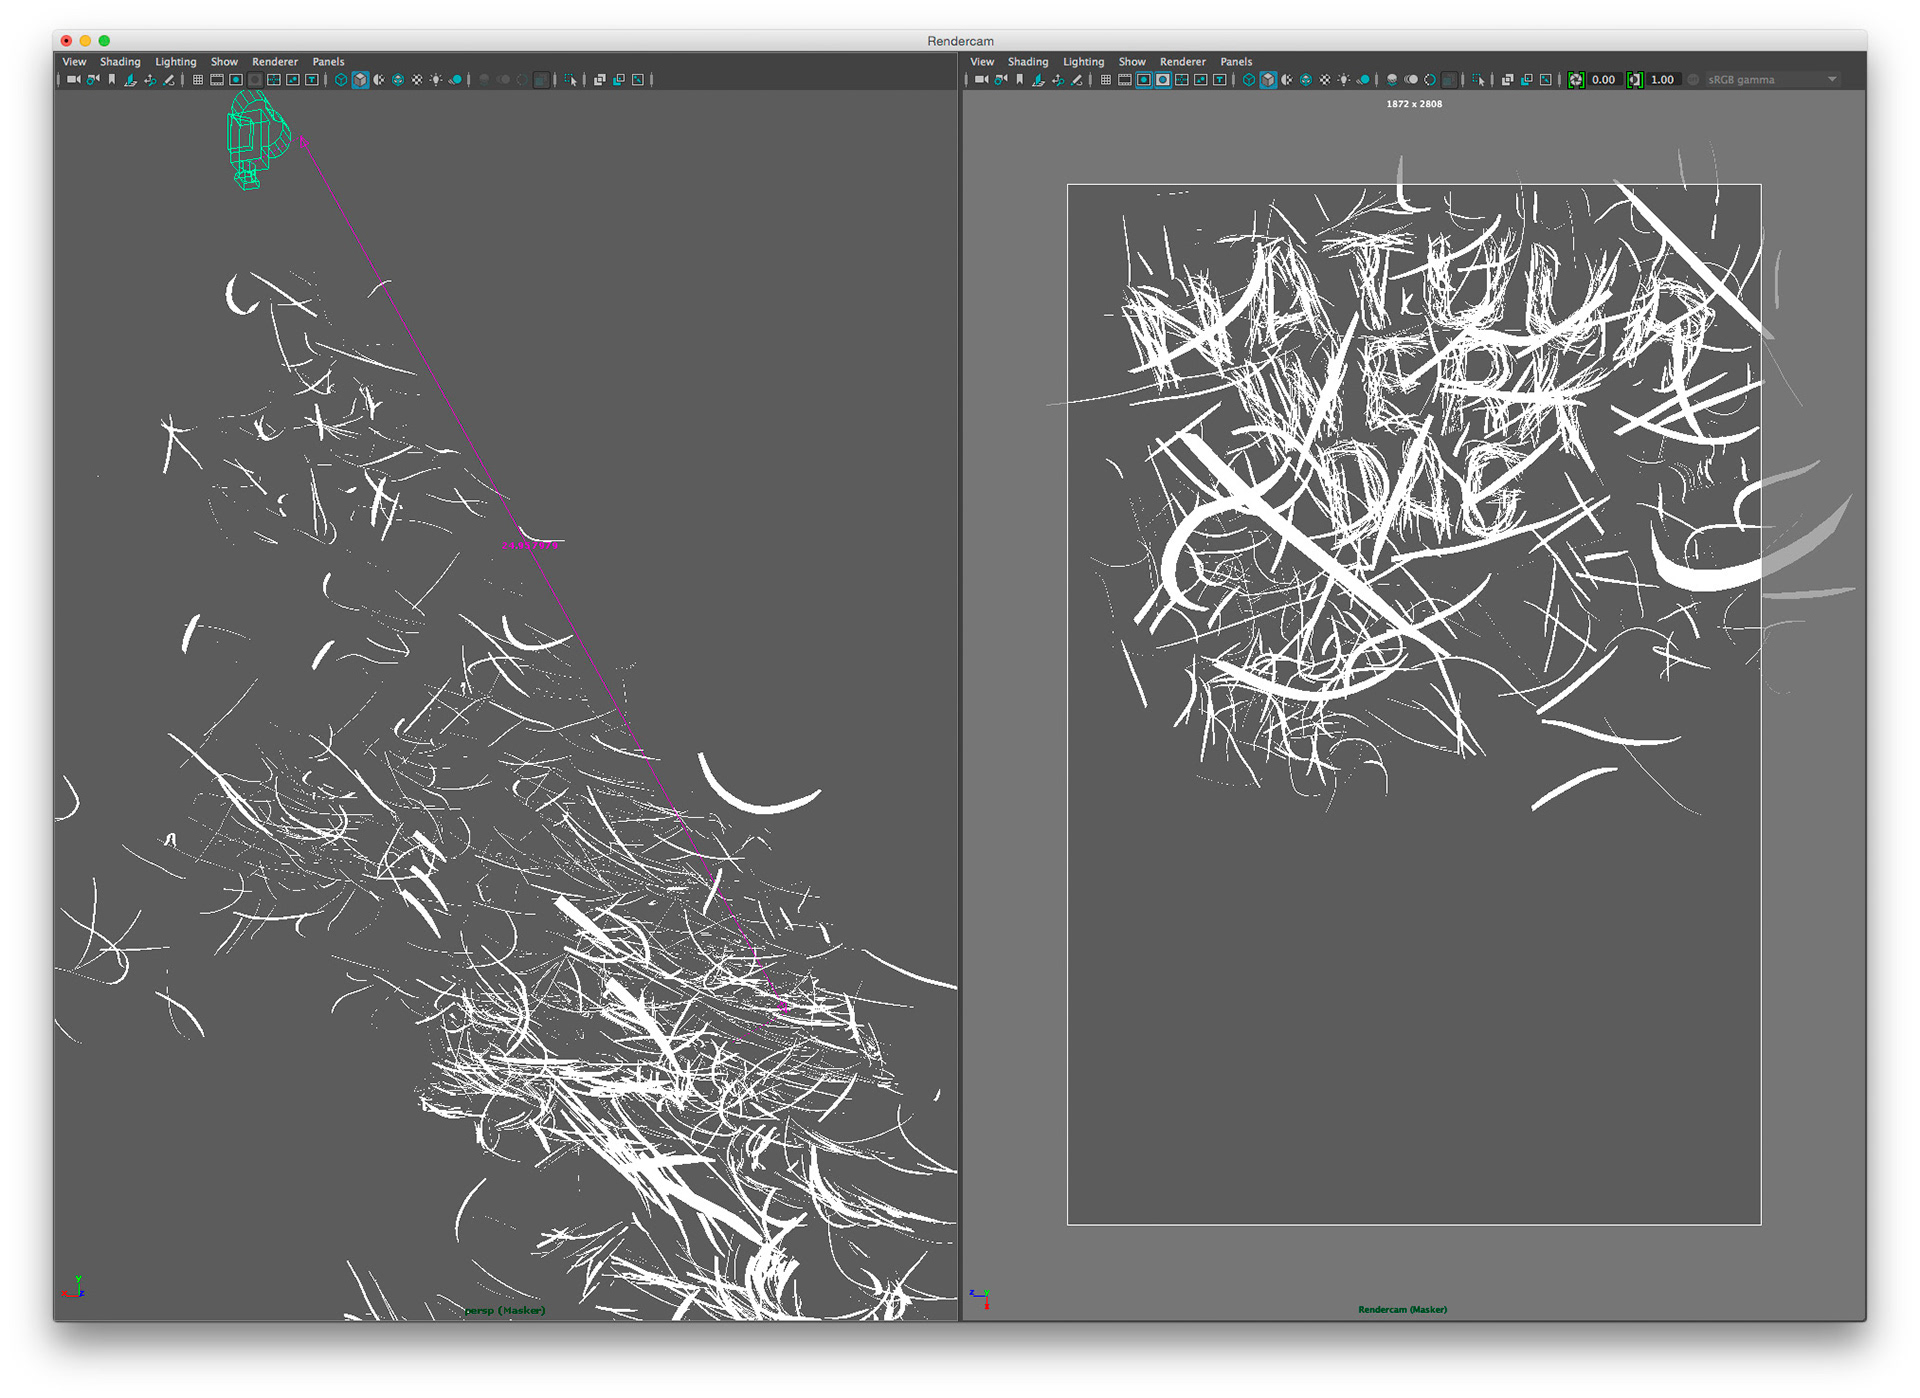The image size is (1920, 1398).
Task: Click Select Camera icon in left panel
Action: tap(73, 80)
